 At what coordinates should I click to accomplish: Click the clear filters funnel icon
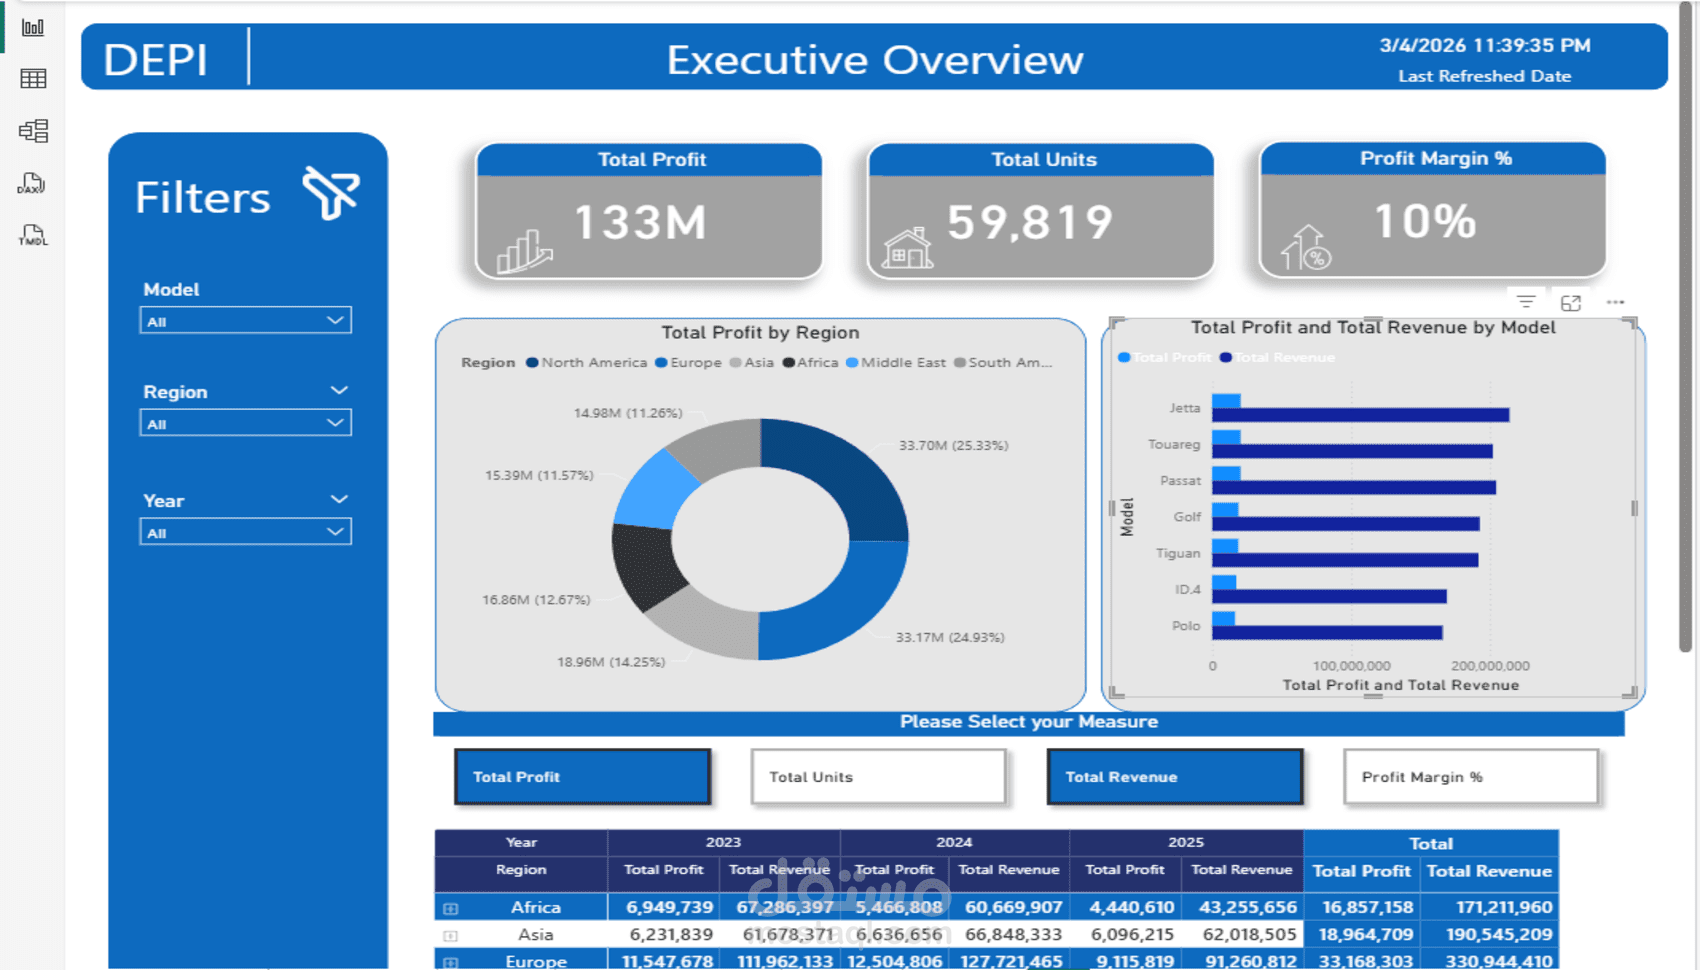click(331, 192)
